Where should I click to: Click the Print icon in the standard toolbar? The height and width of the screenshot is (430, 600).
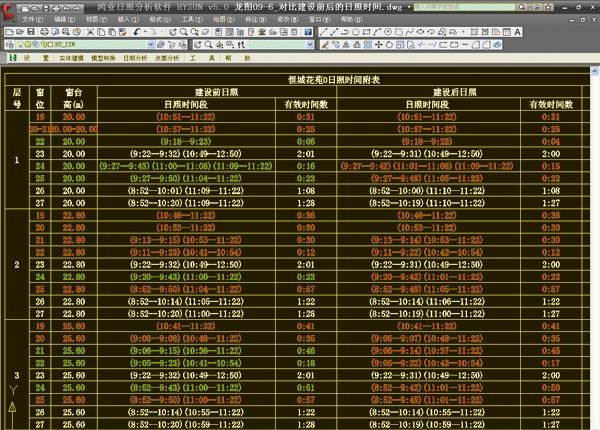click(x=44, y=32)
